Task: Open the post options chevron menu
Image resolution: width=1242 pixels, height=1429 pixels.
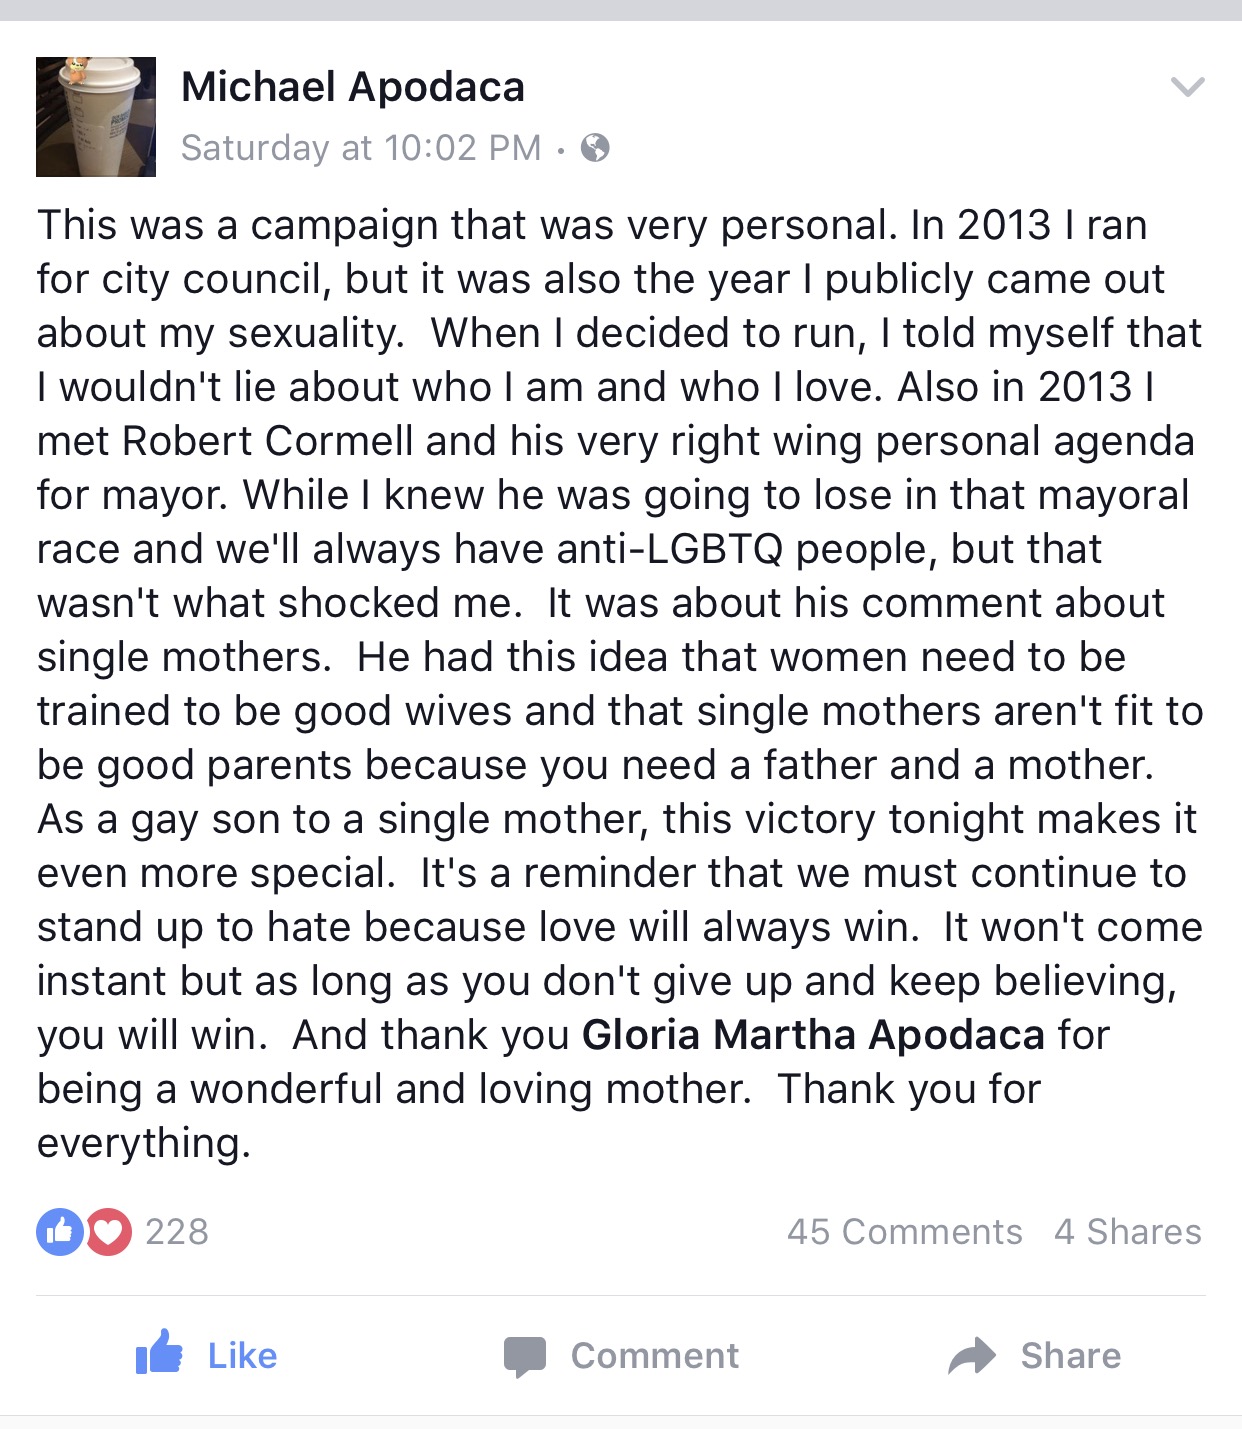Action: [x=1187, y=88]
